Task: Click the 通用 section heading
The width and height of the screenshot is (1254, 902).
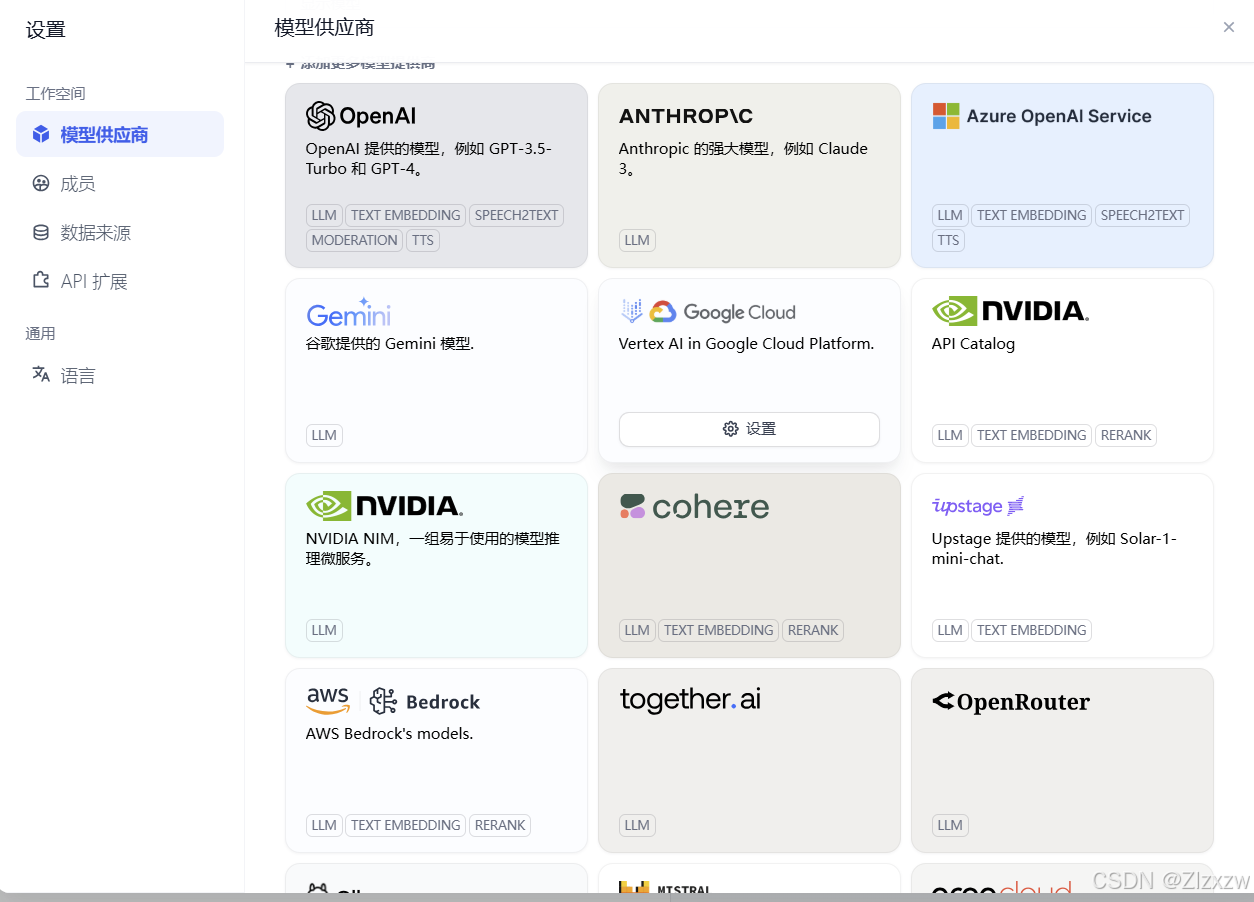Action: coord(40,333)
